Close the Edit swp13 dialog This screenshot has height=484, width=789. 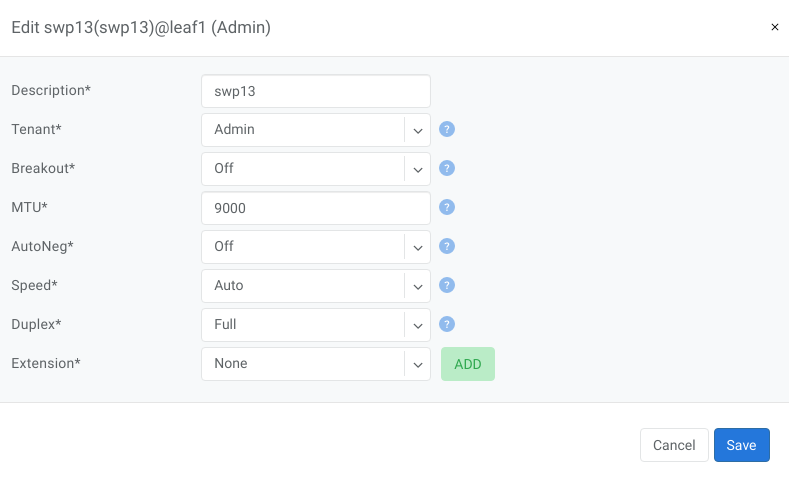pyautogui.click(x=774, y=27)
